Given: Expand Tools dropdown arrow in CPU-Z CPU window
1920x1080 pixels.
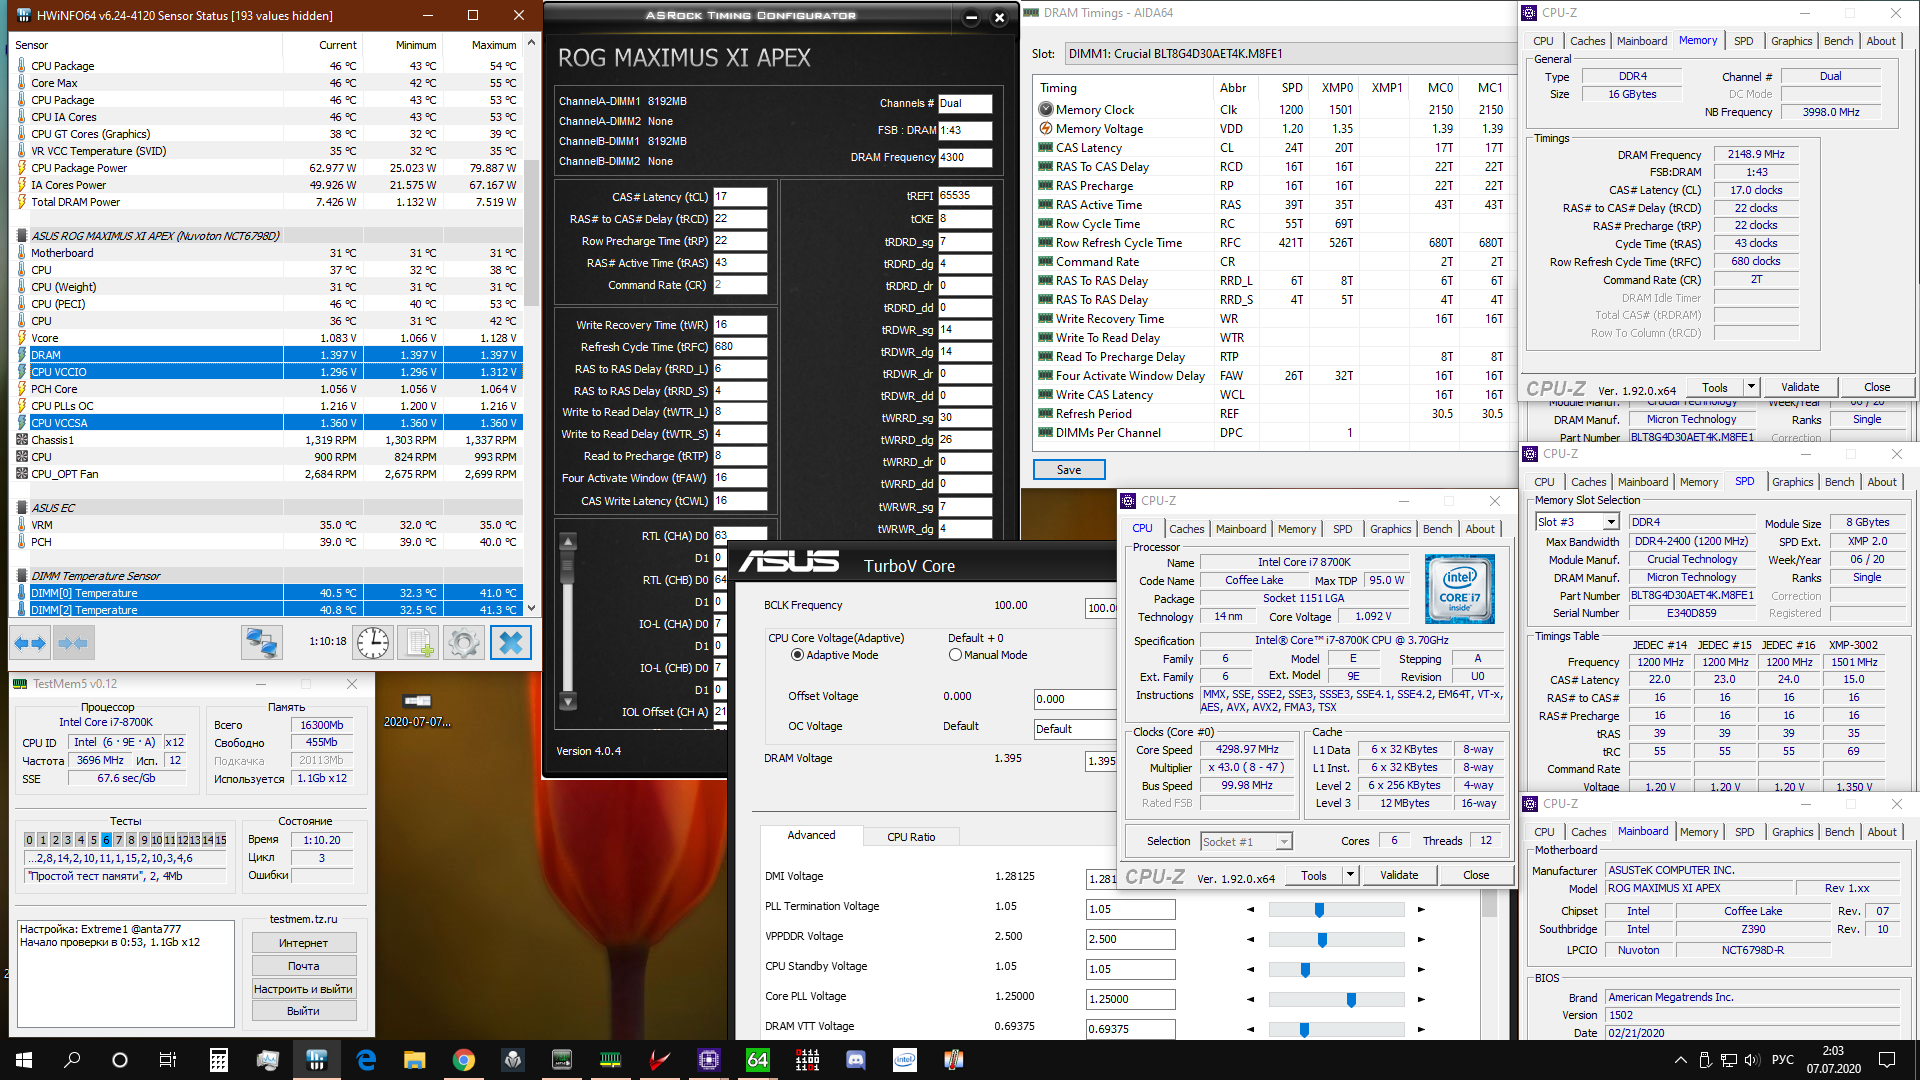Looking at the screenshot, I should pos(1350,875).
